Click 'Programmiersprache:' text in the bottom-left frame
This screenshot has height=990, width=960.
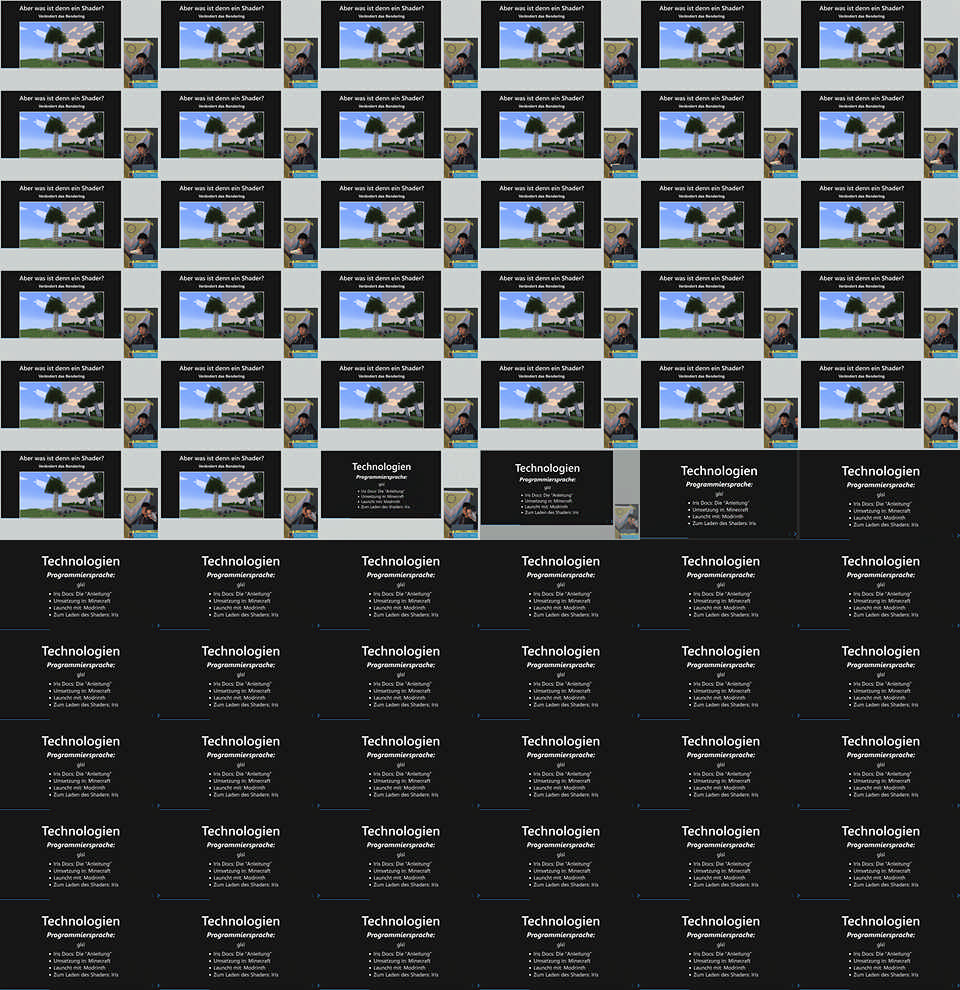coord(80,935)
